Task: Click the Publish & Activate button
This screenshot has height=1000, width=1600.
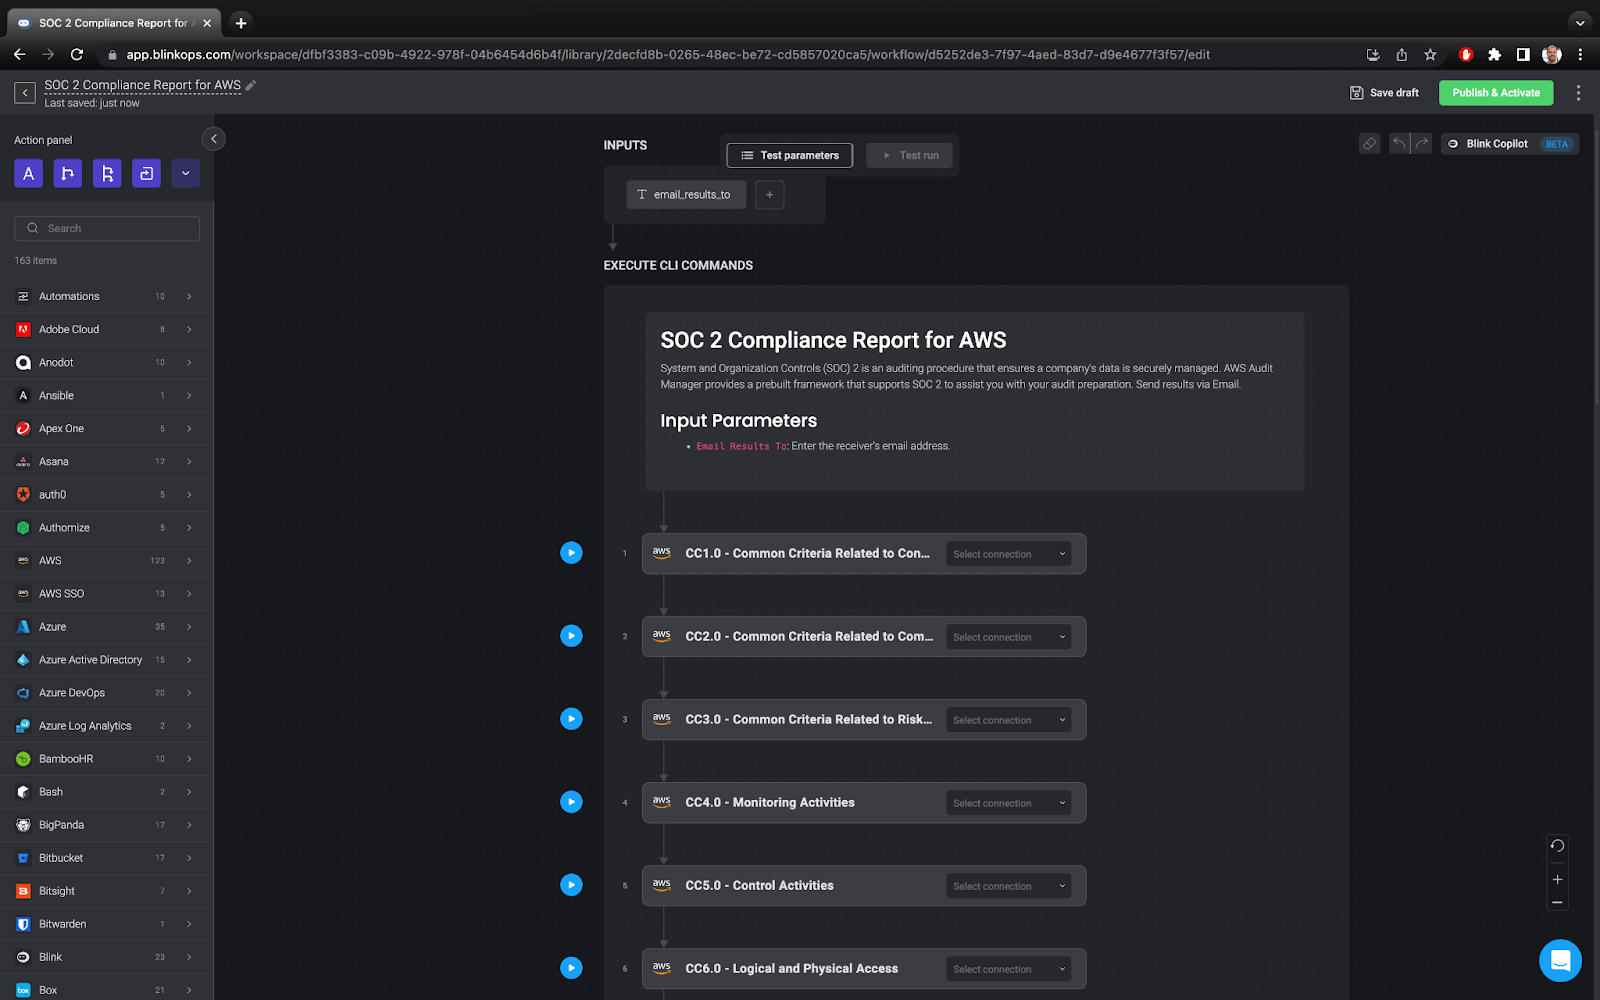Action: (1495, 92)
